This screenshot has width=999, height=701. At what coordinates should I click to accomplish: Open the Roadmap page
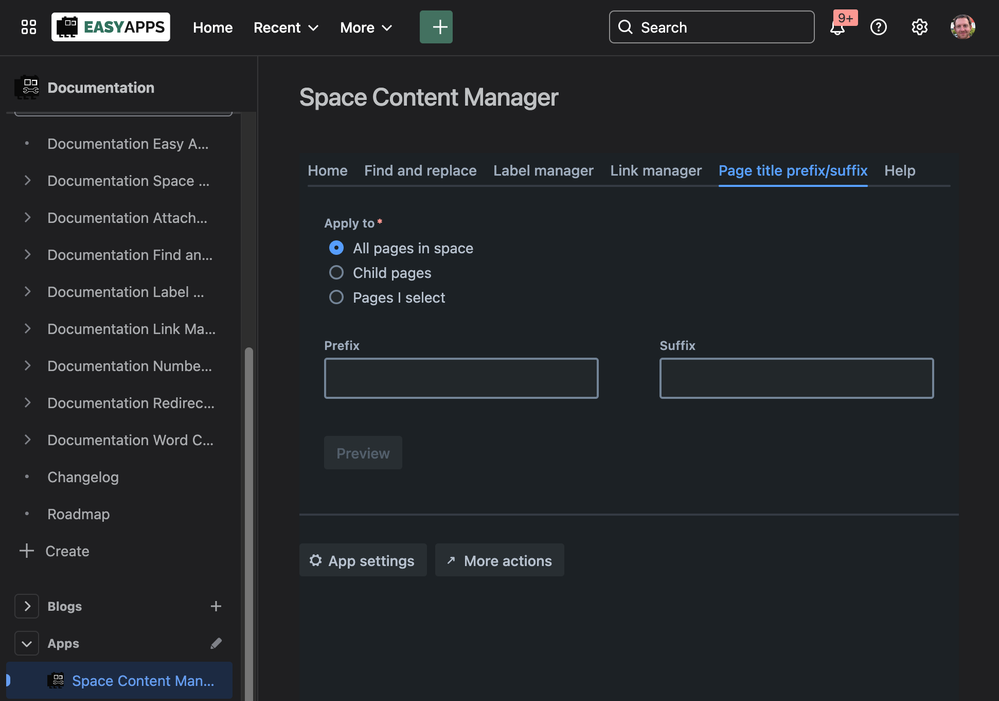tap(78, 514)
